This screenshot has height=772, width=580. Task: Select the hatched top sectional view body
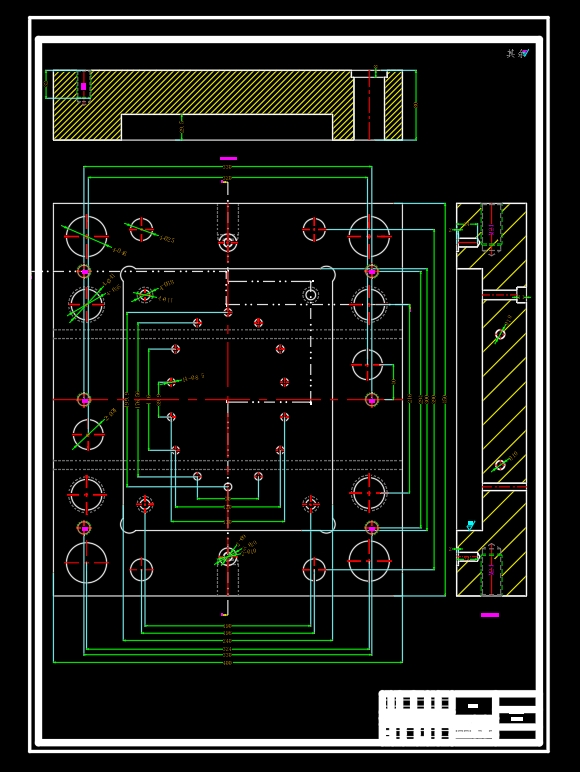click(x=227, y=105)
